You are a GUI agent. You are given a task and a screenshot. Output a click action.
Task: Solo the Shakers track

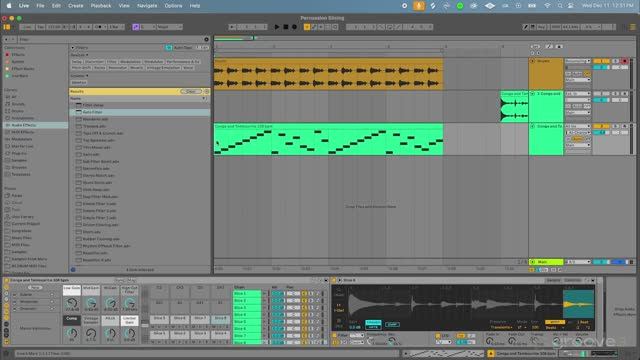616,61
